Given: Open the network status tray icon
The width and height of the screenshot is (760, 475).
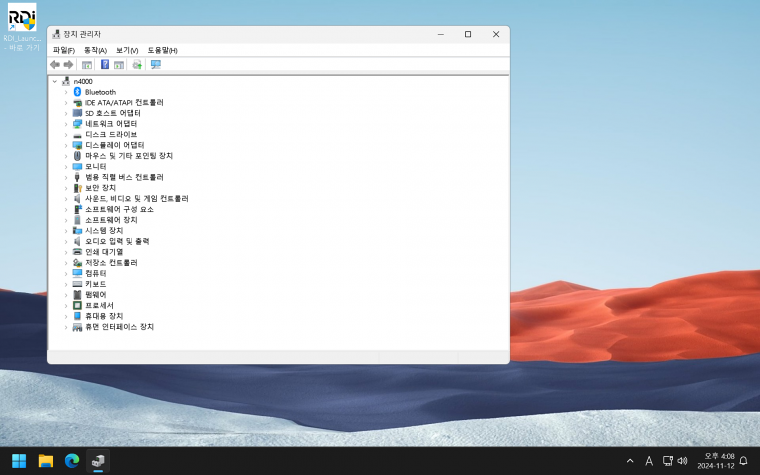Looking at the screenshot, I should pyautogui.click(x=667, y=461).
